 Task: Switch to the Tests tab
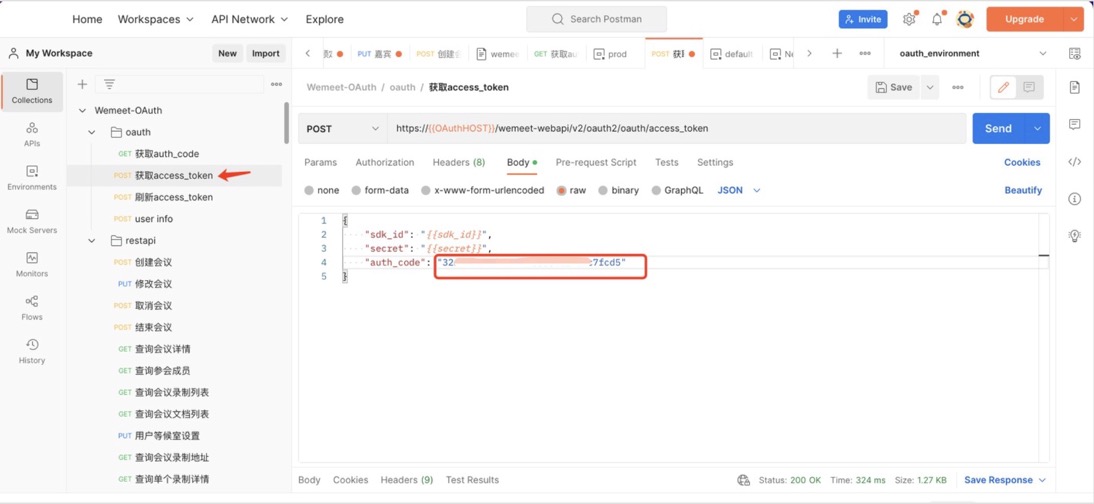(x=666, y=163)
